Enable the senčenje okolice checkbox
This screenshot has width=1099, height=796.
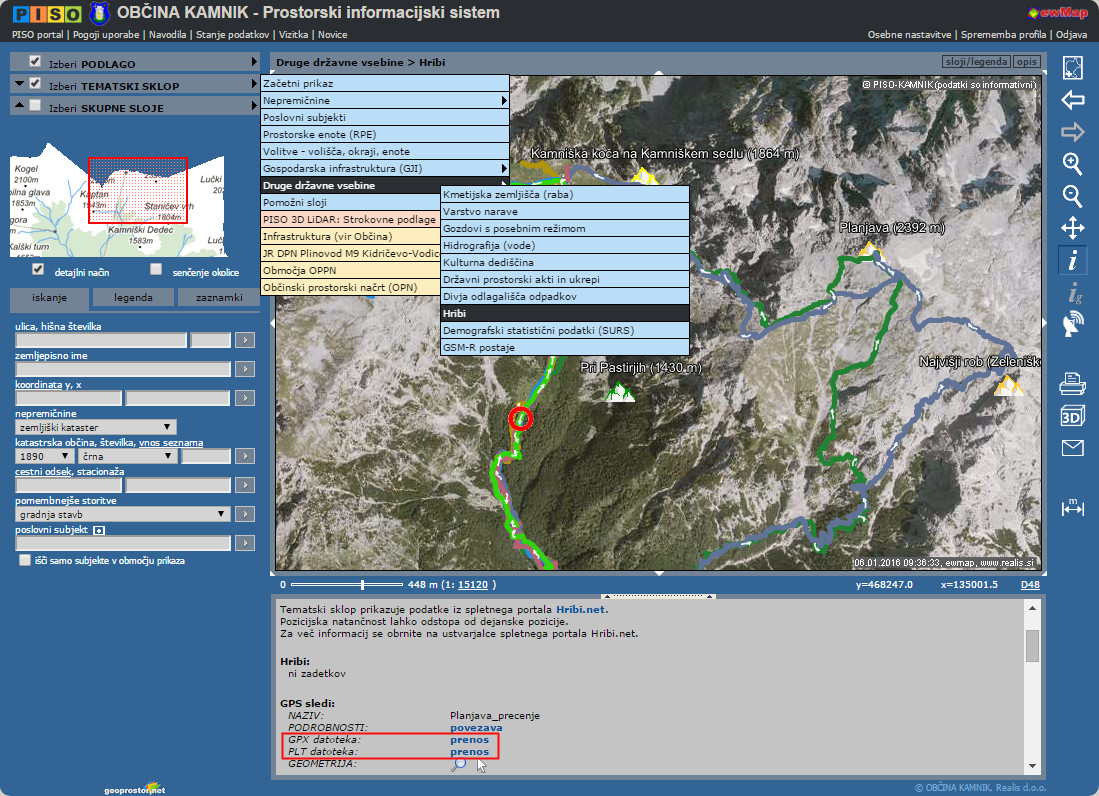156,270
